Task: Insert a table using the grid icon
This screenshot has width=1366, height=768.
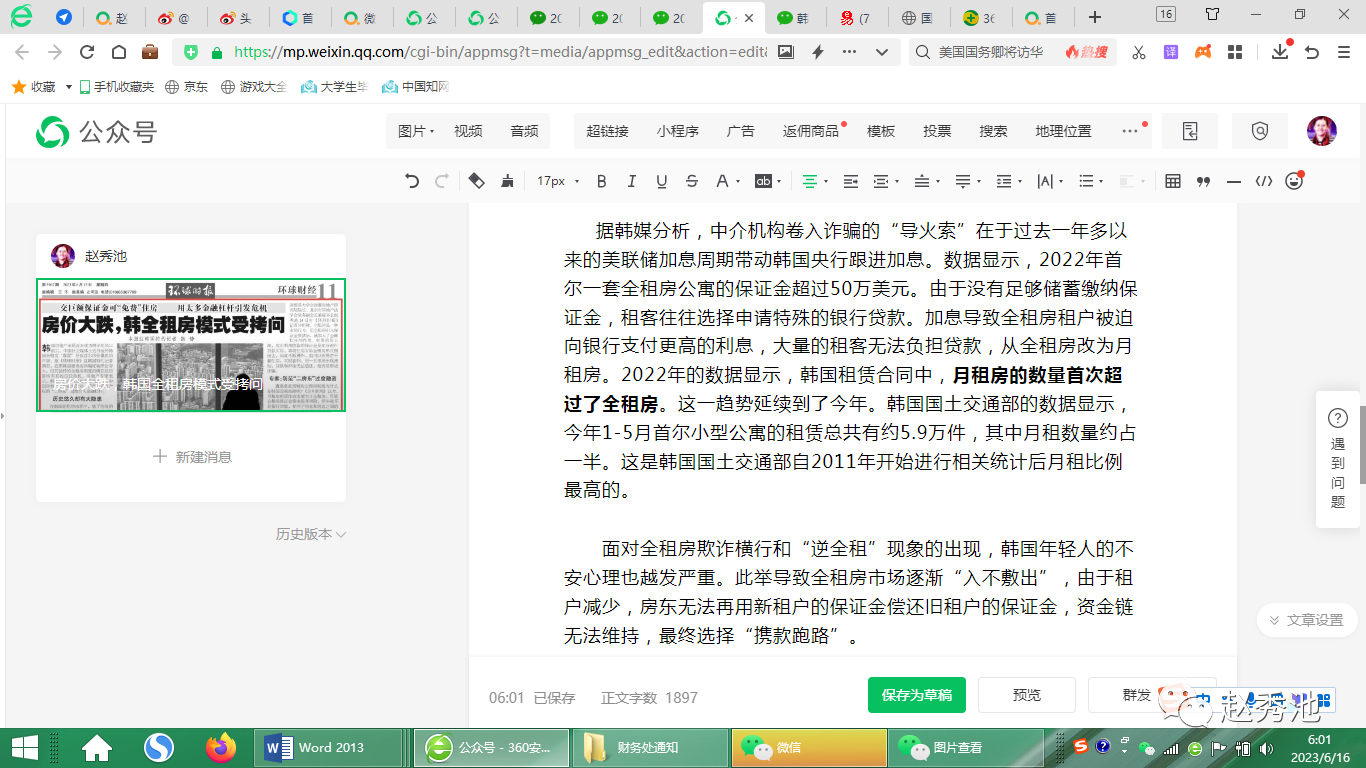Action: [x=1173, y=181]
